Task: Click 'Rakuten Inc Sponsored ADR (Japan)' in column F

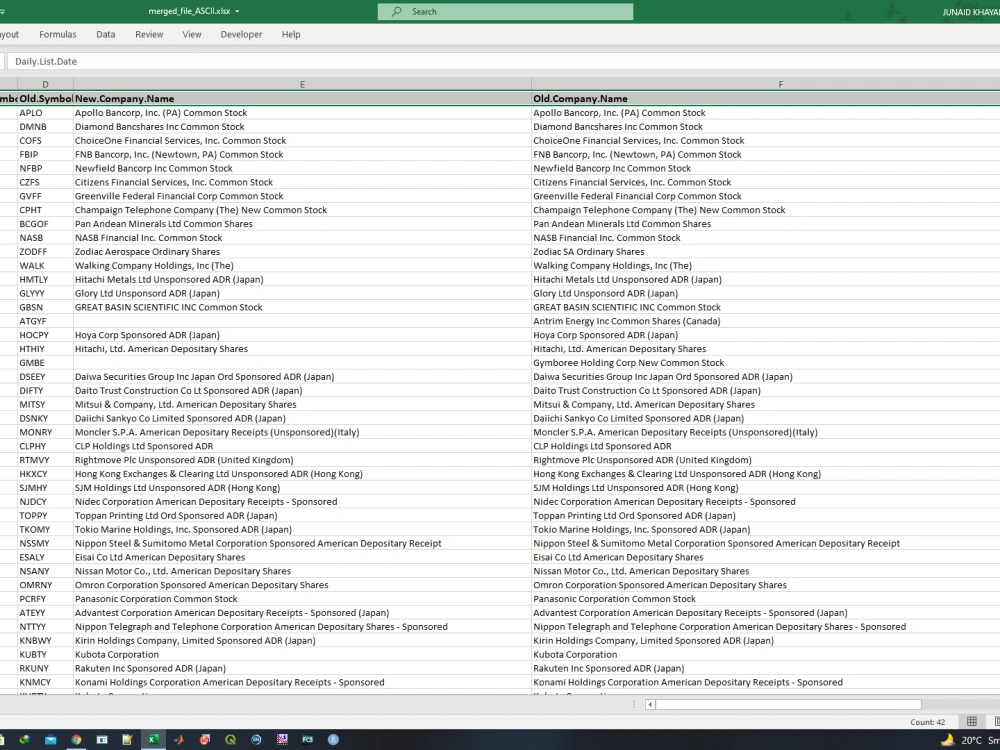Action: (x=766, y=668)
